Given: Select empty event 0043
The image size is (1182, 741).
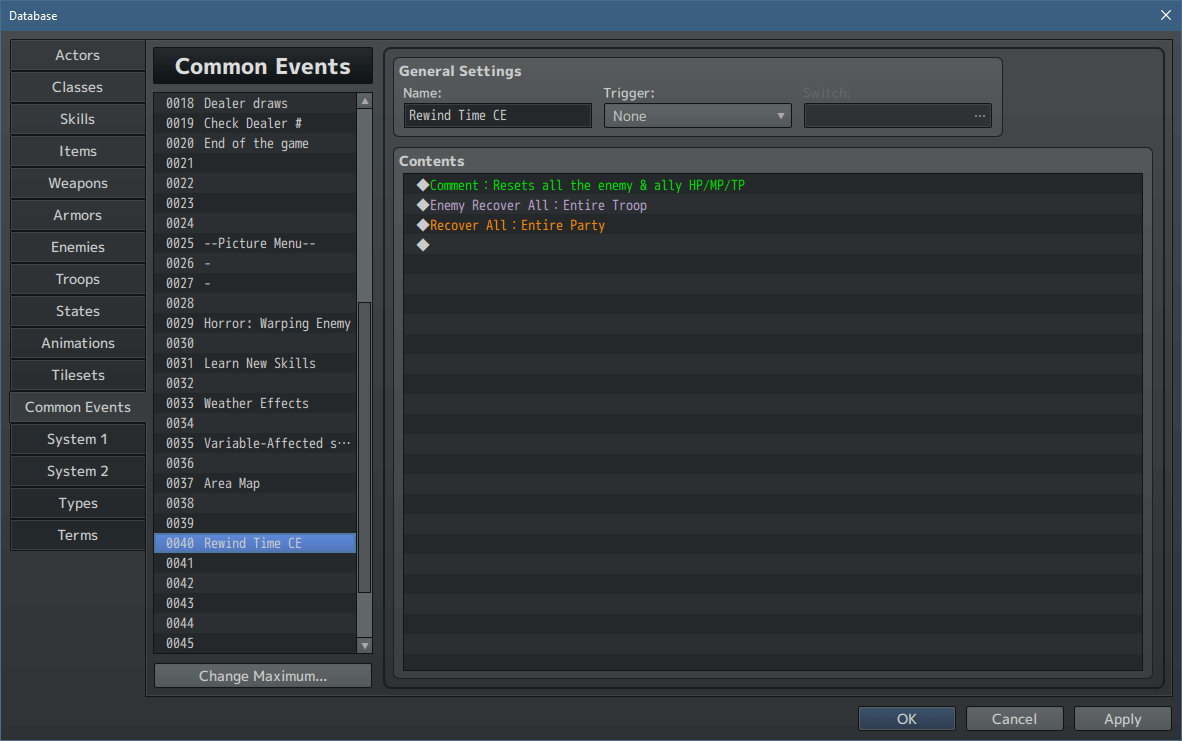Looking at the screenshot, I should tap(255, 602).
